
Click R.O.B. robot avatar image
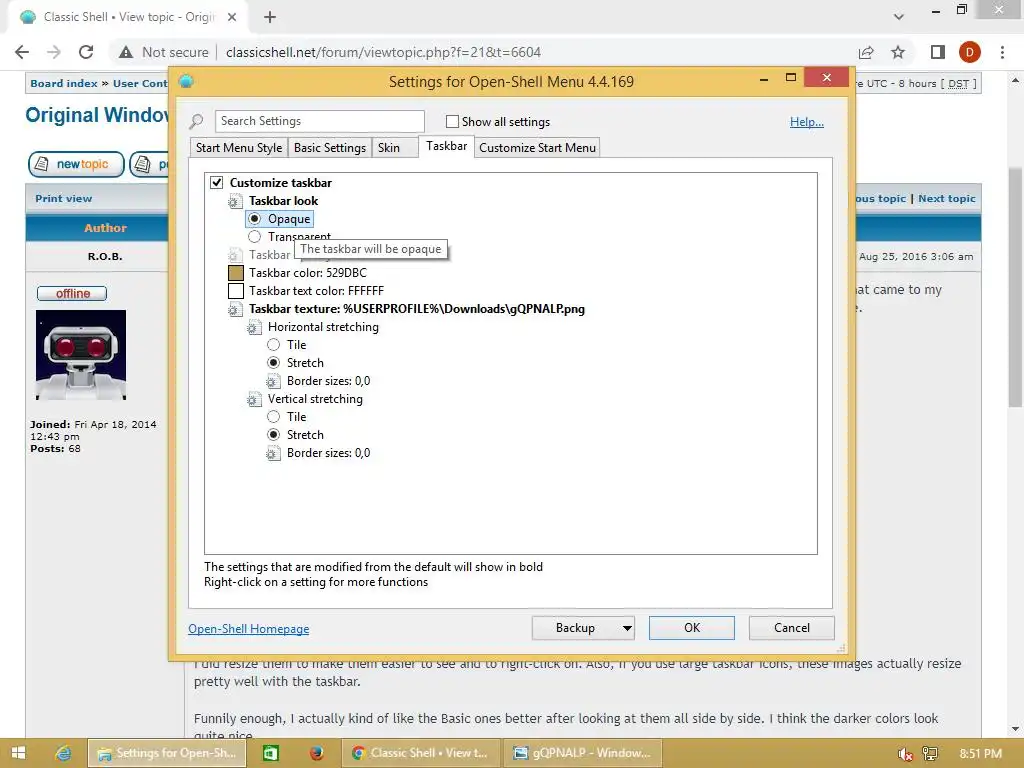coord(81,355)
